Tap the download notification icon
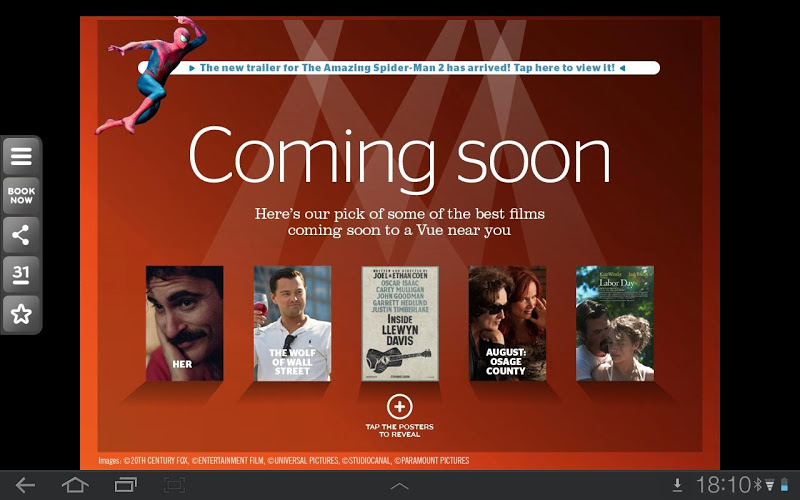Screen dimensions: 800x500 tap(678, 485)
